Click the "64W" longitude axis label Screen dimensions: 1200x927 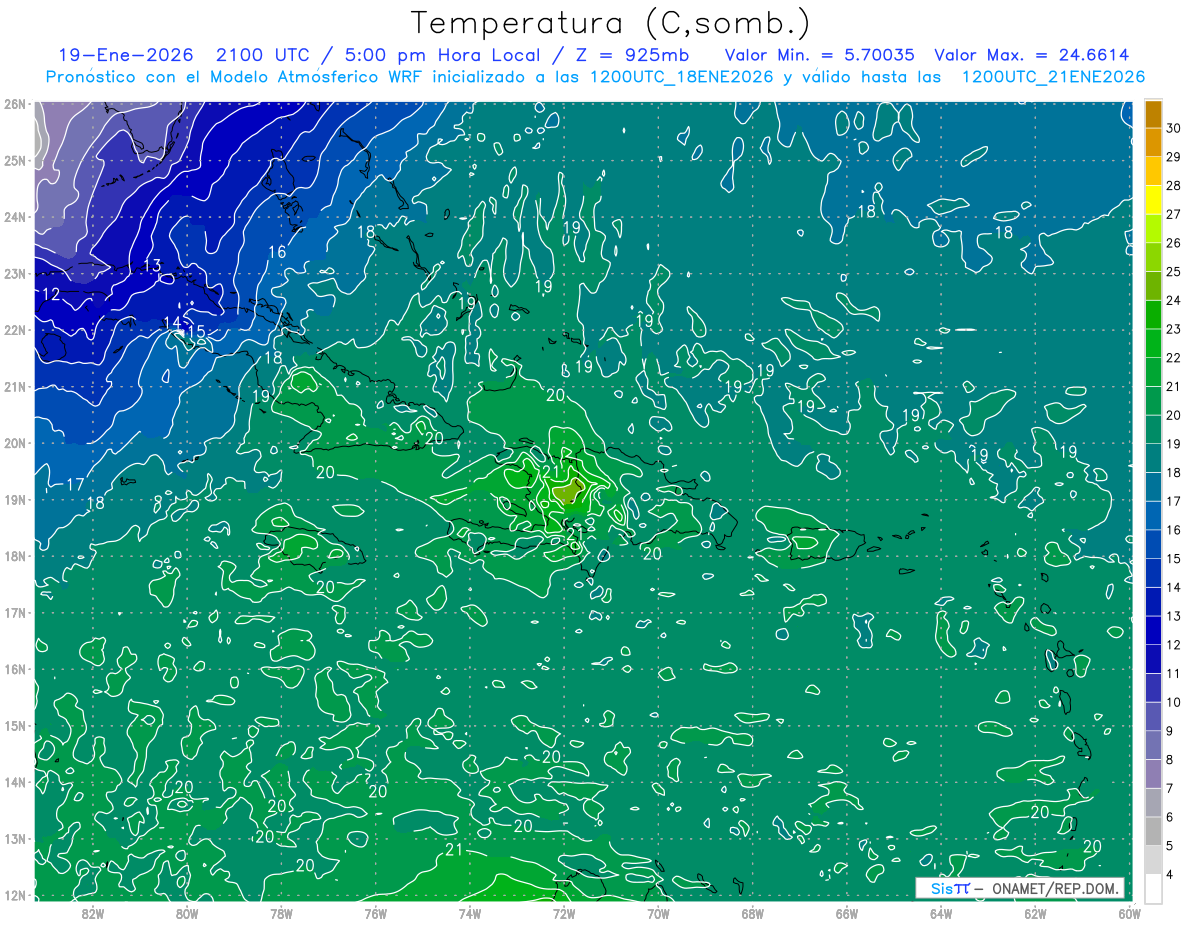[x=941, y=914]
